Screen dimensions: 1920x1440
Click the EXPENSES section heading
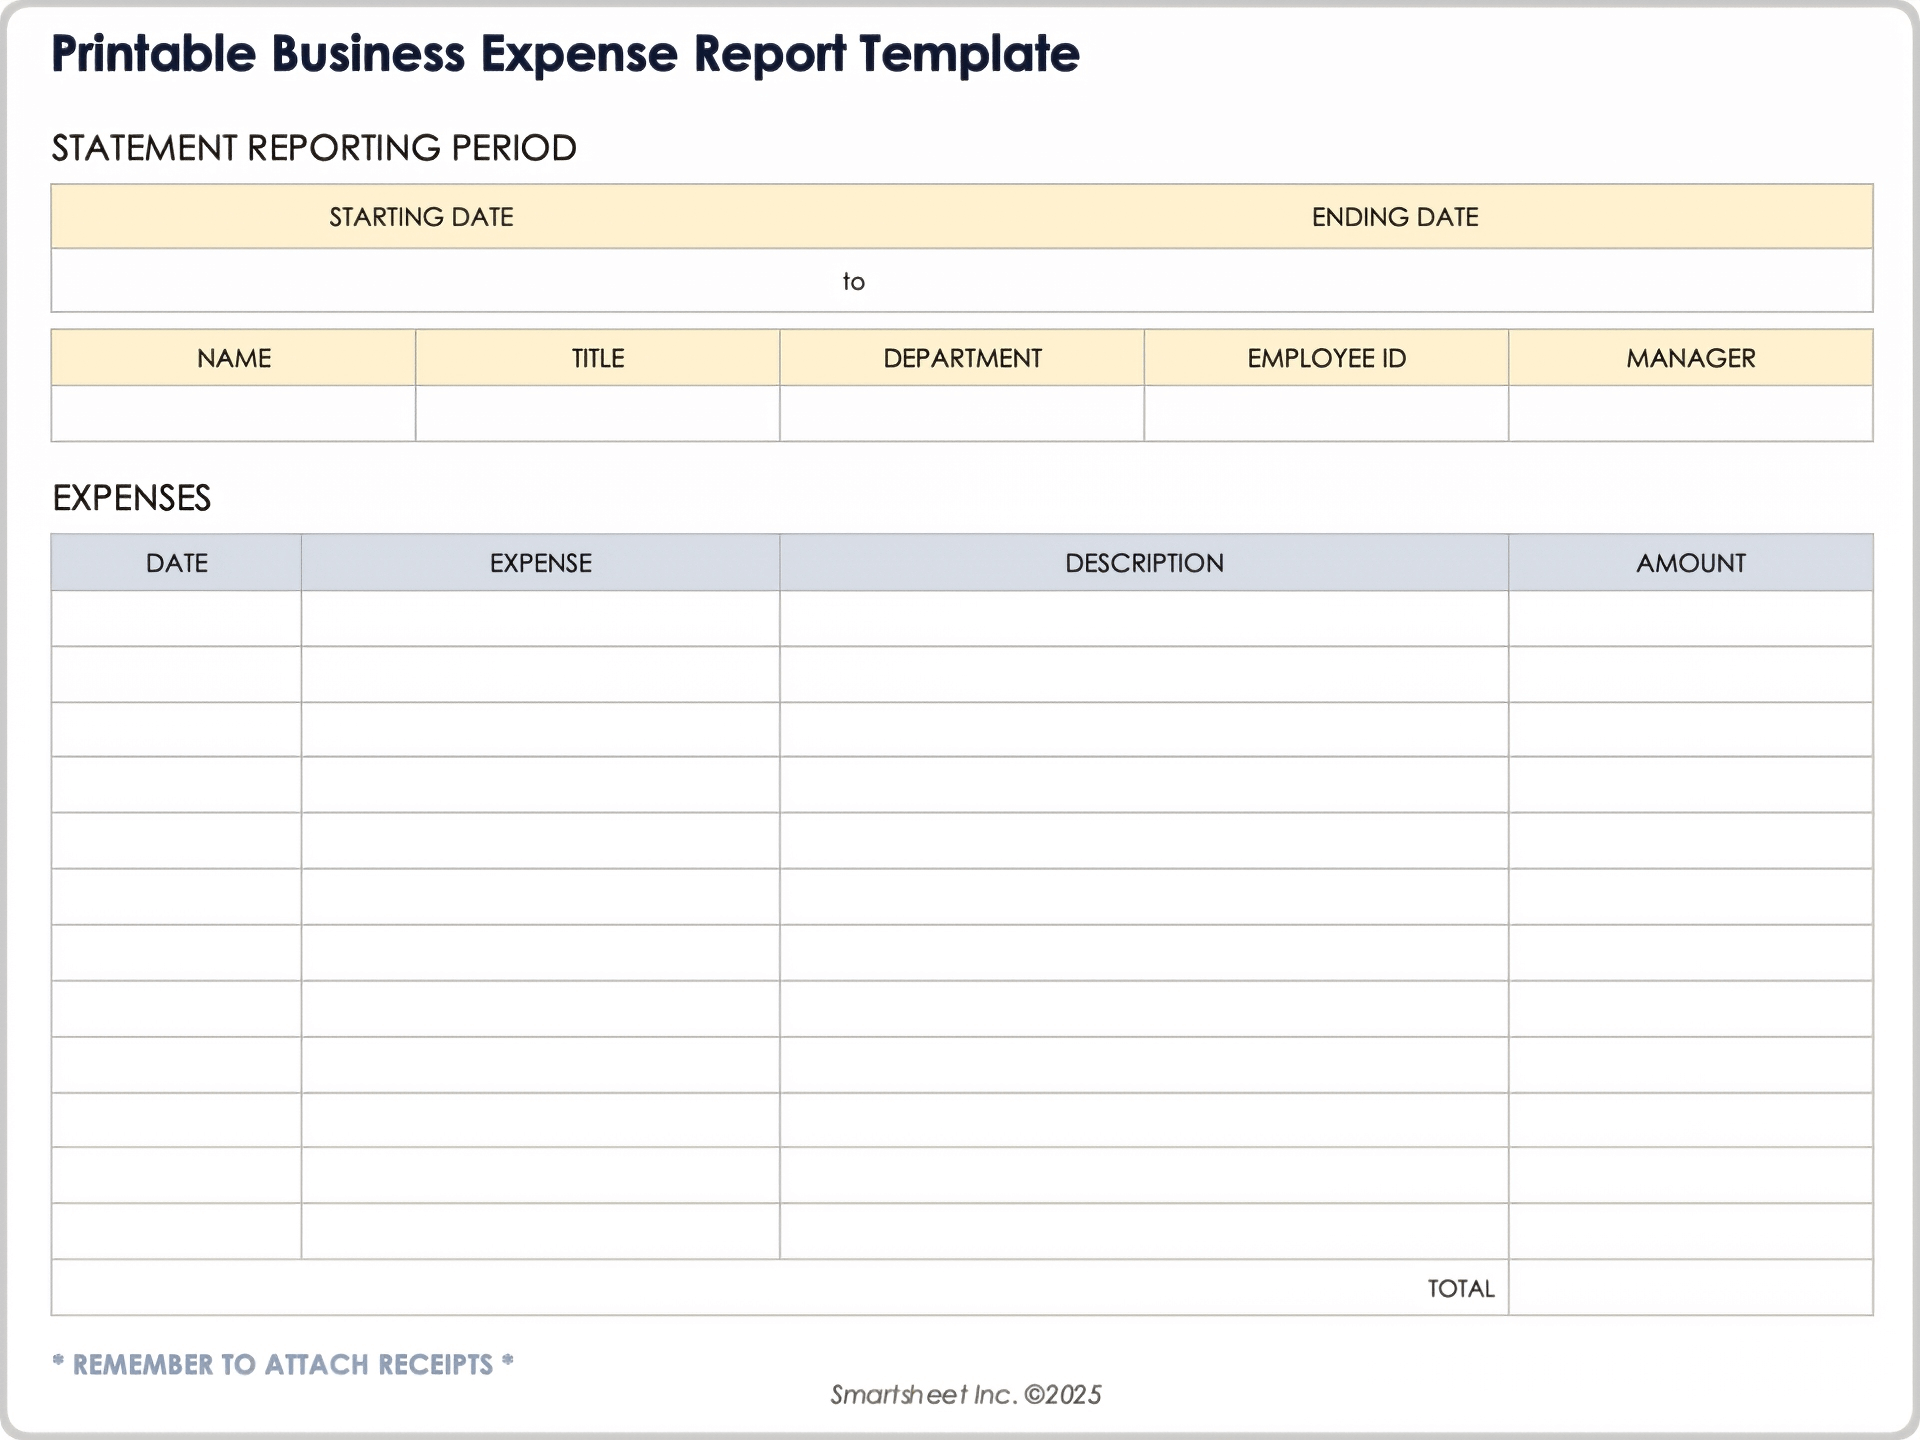[x=131, y=496]
